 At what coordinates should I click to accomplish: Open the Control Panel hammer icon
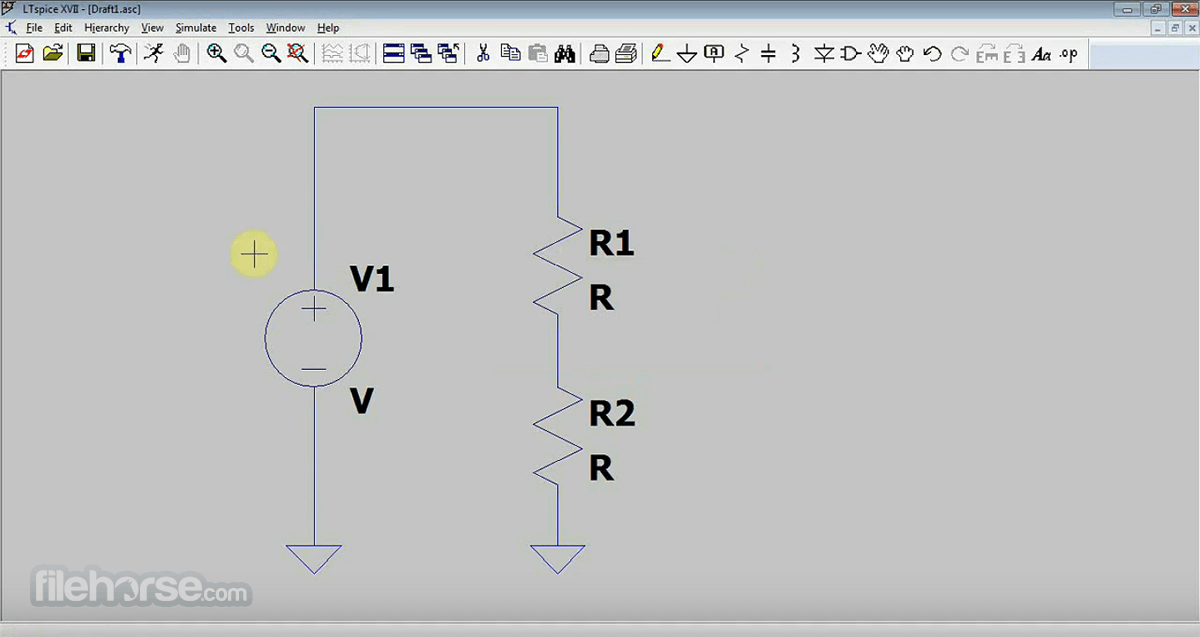(x=120, y=53)
